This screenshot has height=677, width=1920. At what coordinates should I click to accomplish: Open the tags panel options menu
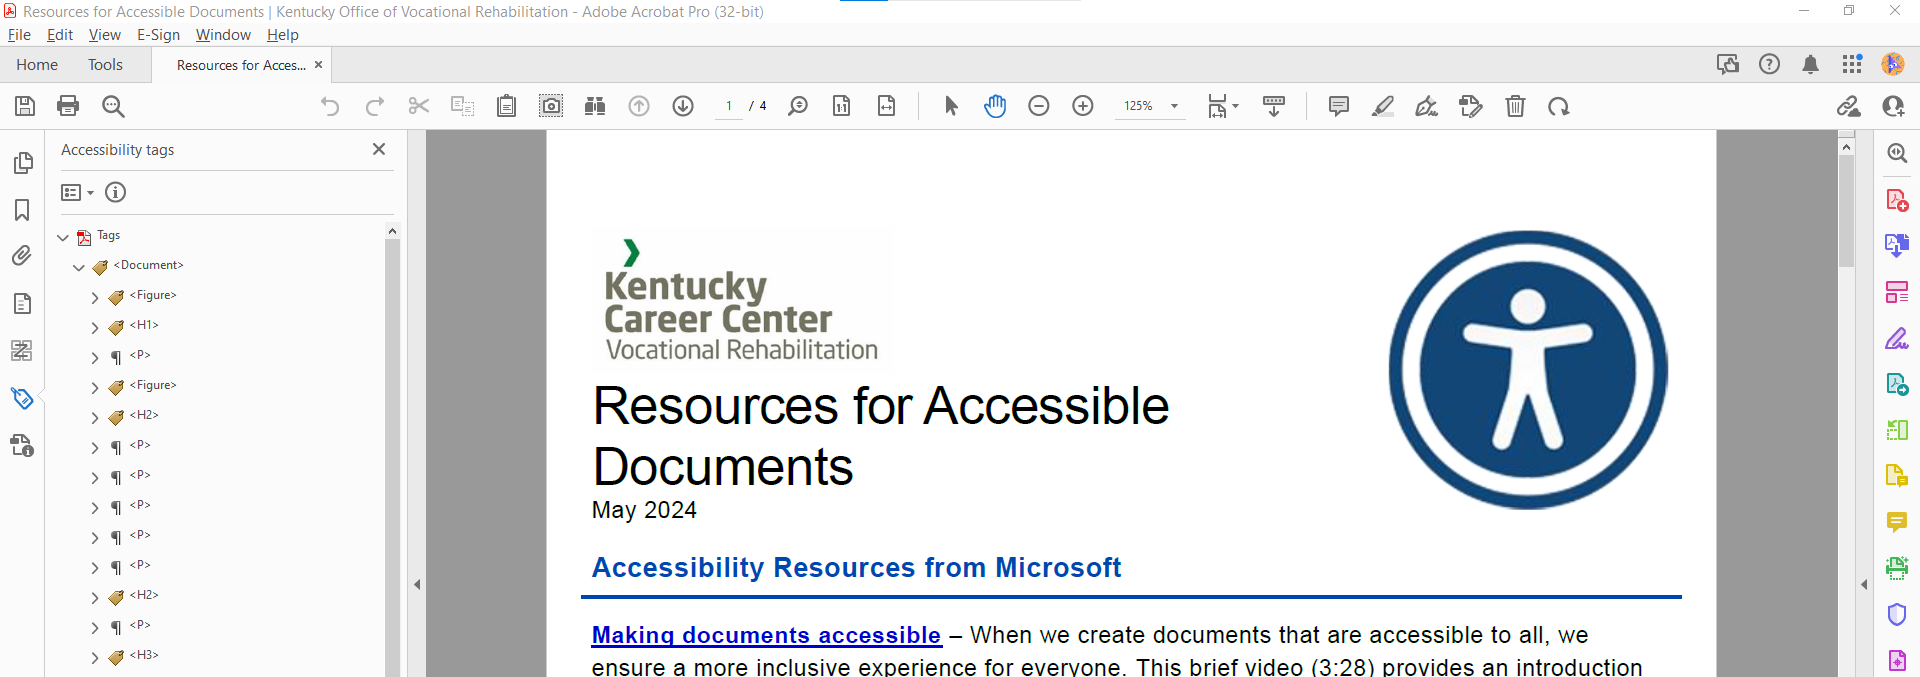pyautogui.click(x=77, y=192)
